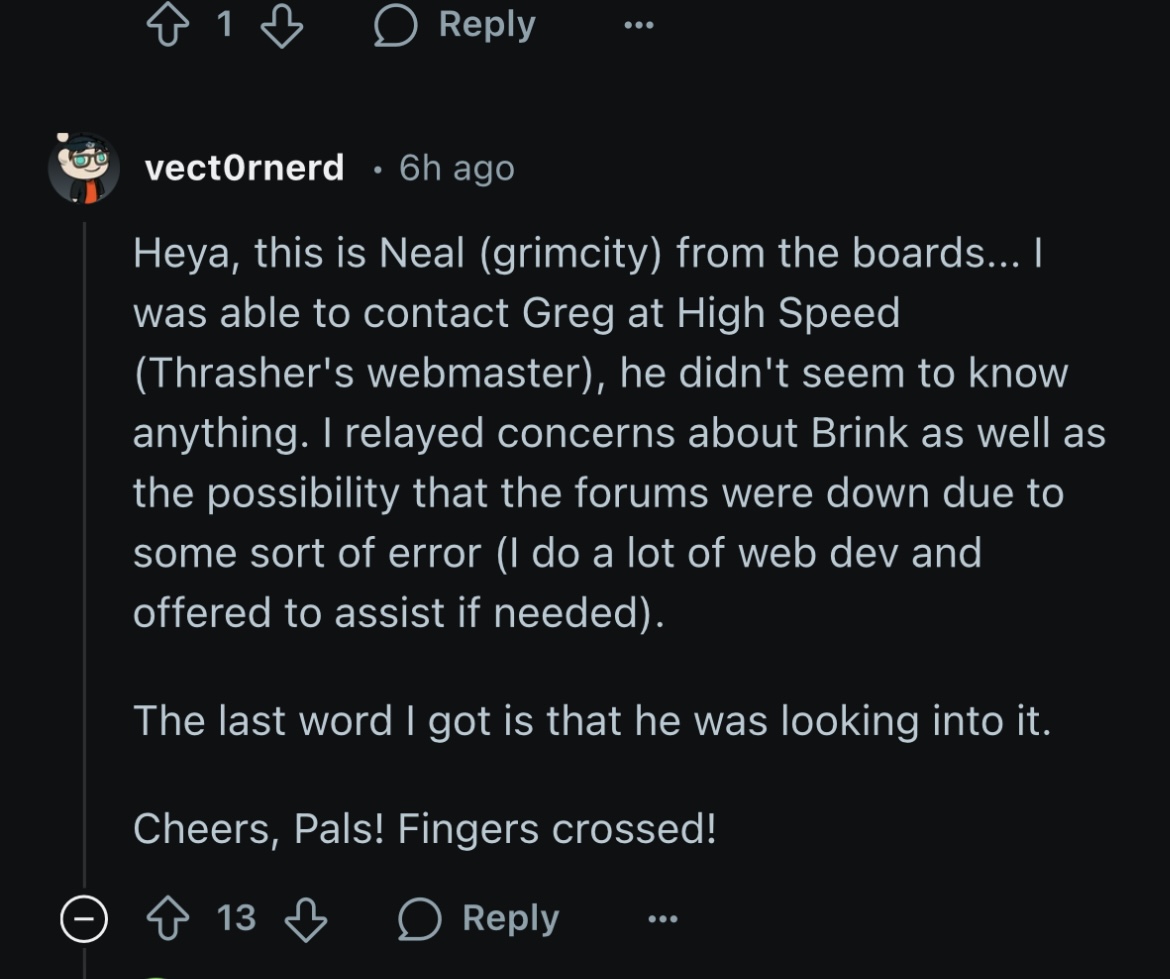The height and width of the screenshot is (979, 1170).
Task: Collapse vect0rnerd's thread with the minus button
Action: 84,919
